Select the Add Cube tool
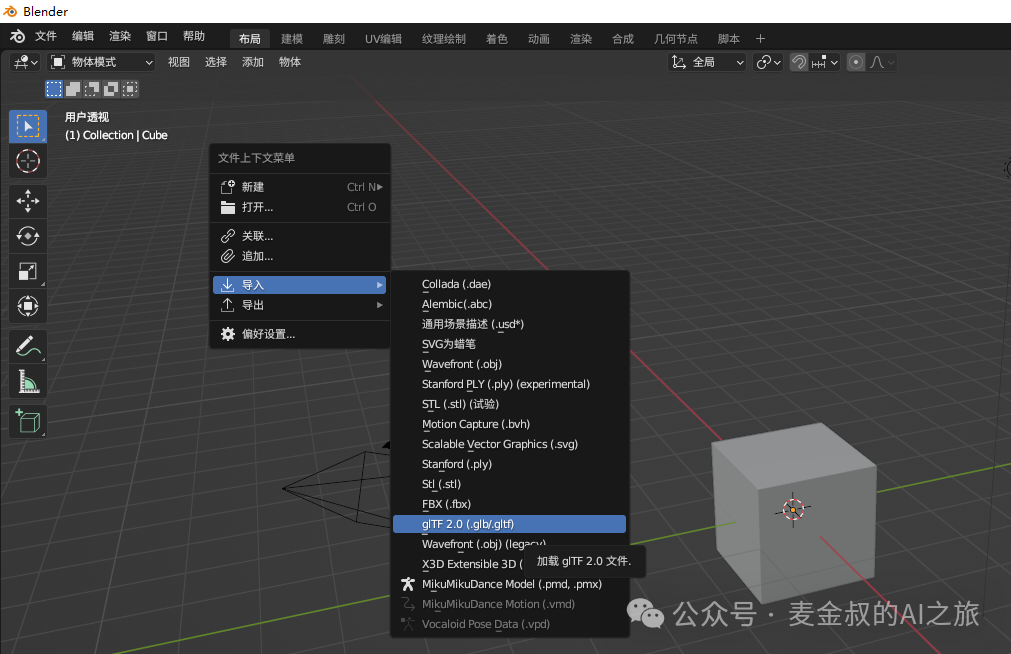Image resolution: width=1011 pixels, height=654 pixels. 28,421
